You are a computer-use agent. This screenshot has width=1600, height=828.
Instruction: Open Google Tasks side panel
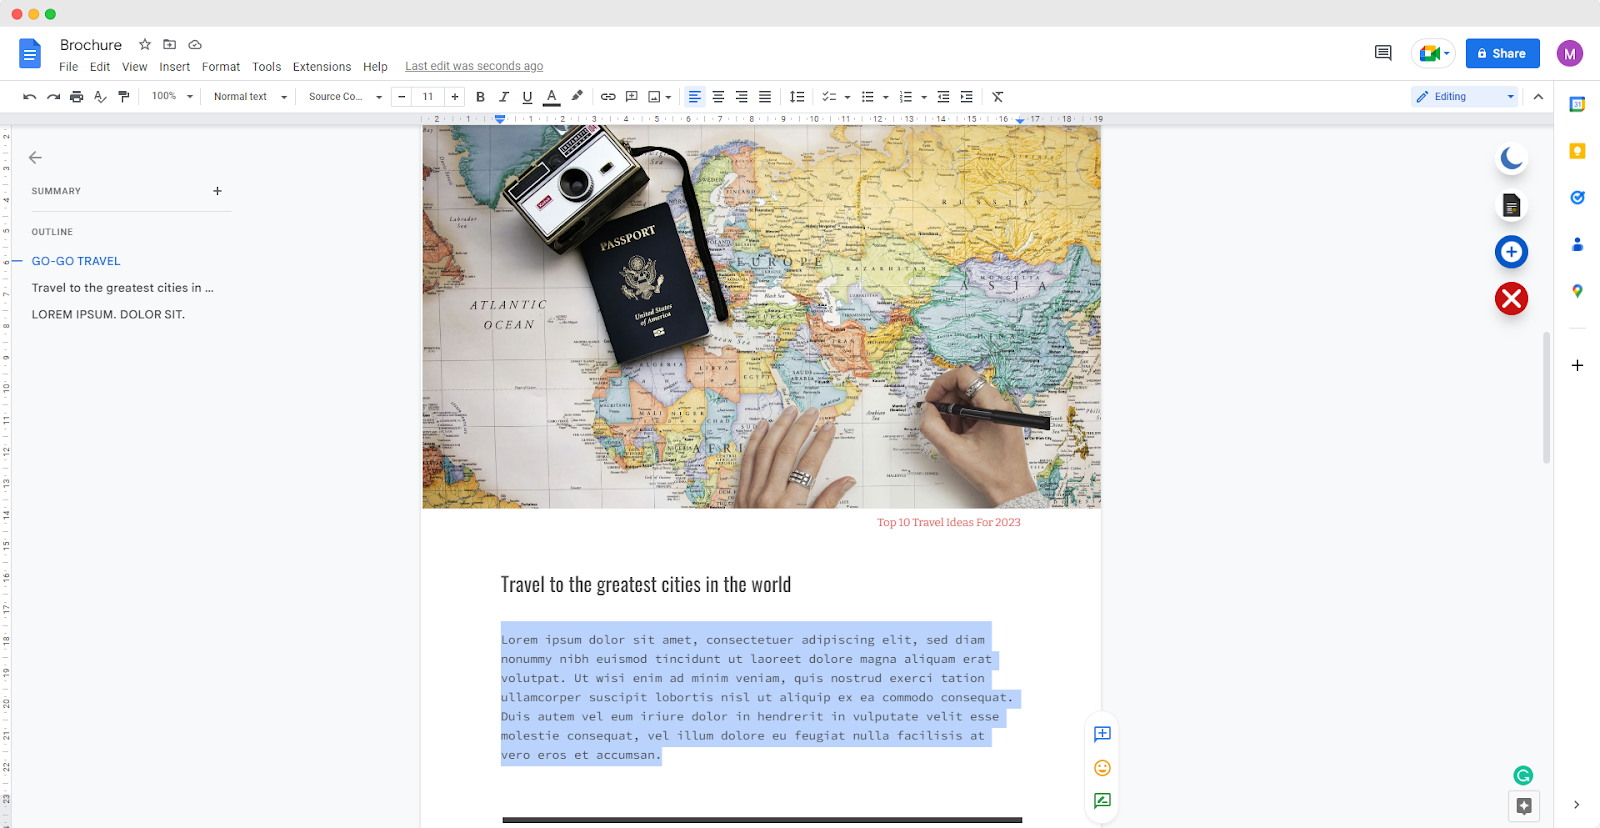click(1577, 198)
